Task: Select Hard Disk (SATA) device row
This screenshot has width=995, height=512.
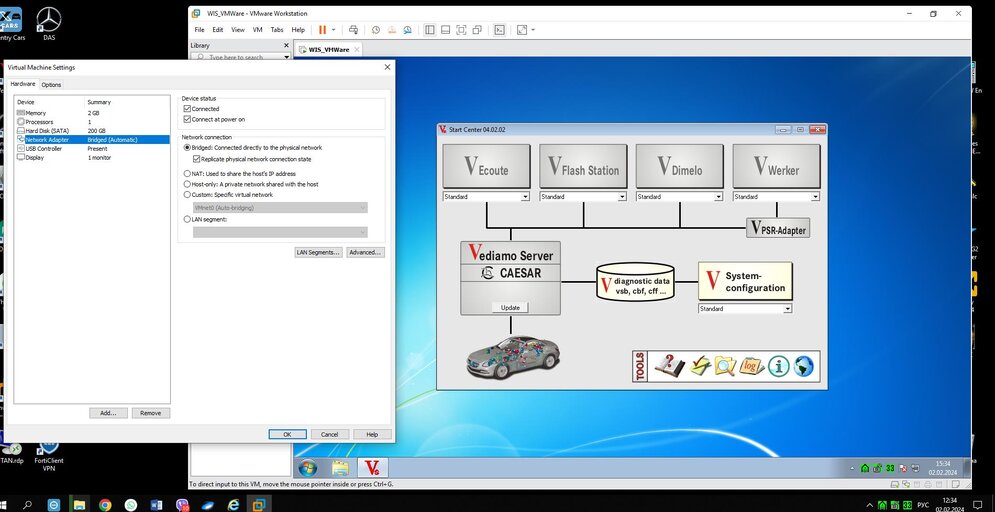Action: tap(93, 131)
